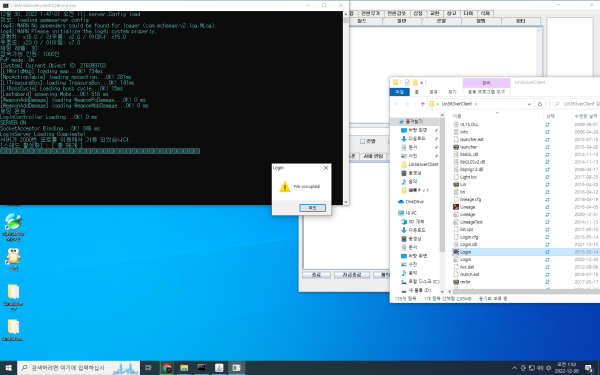Image resolution: width=600 pixels, height=375 pixels.
Task: Open the Navicat for MySQL desktop shortcut
Action: point(13,227)
